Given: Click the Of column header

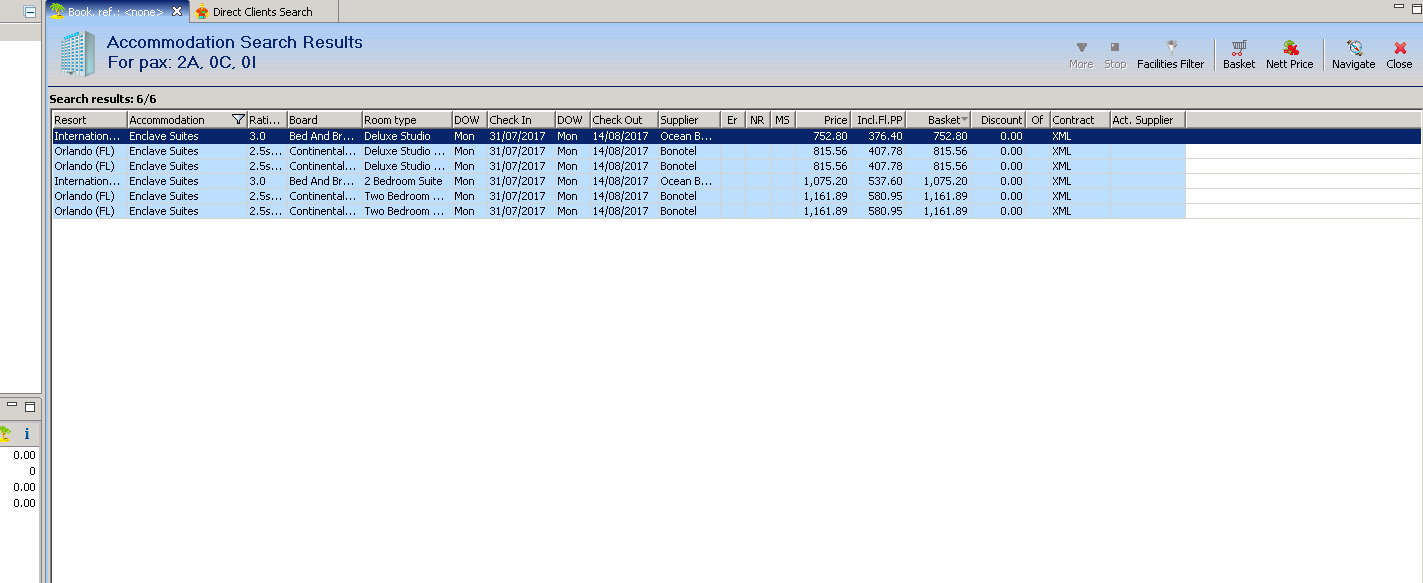Looking at the screenshot, I should tap(1038, 120).
